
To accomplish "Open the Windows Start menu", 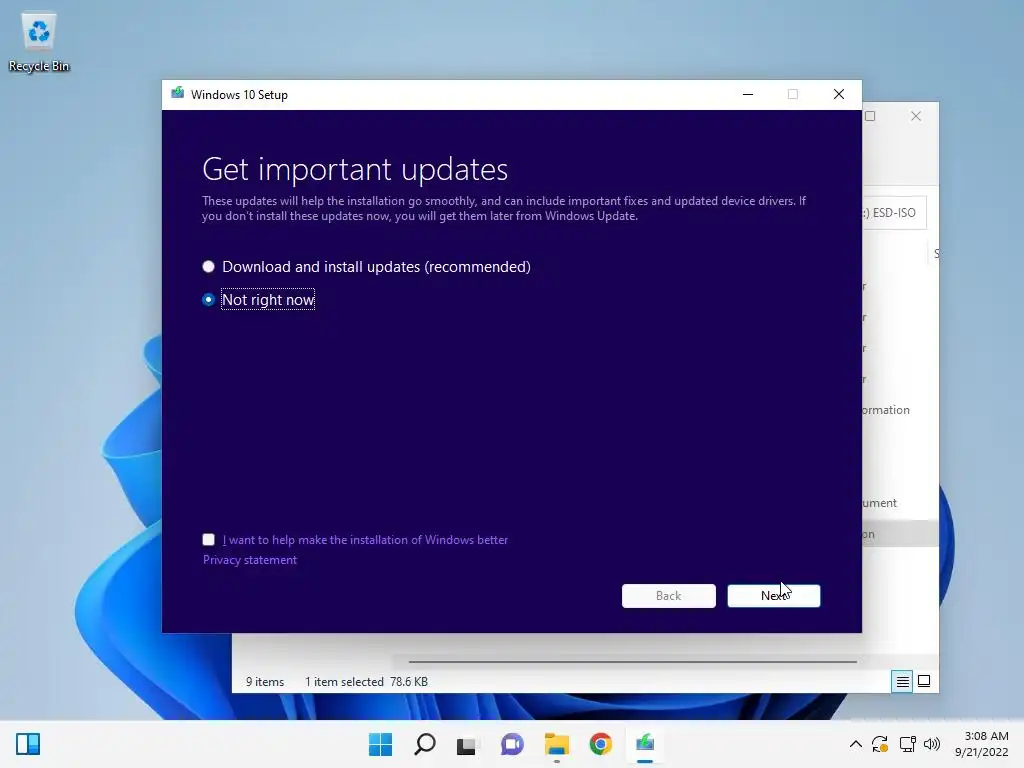I will point(380,744).
